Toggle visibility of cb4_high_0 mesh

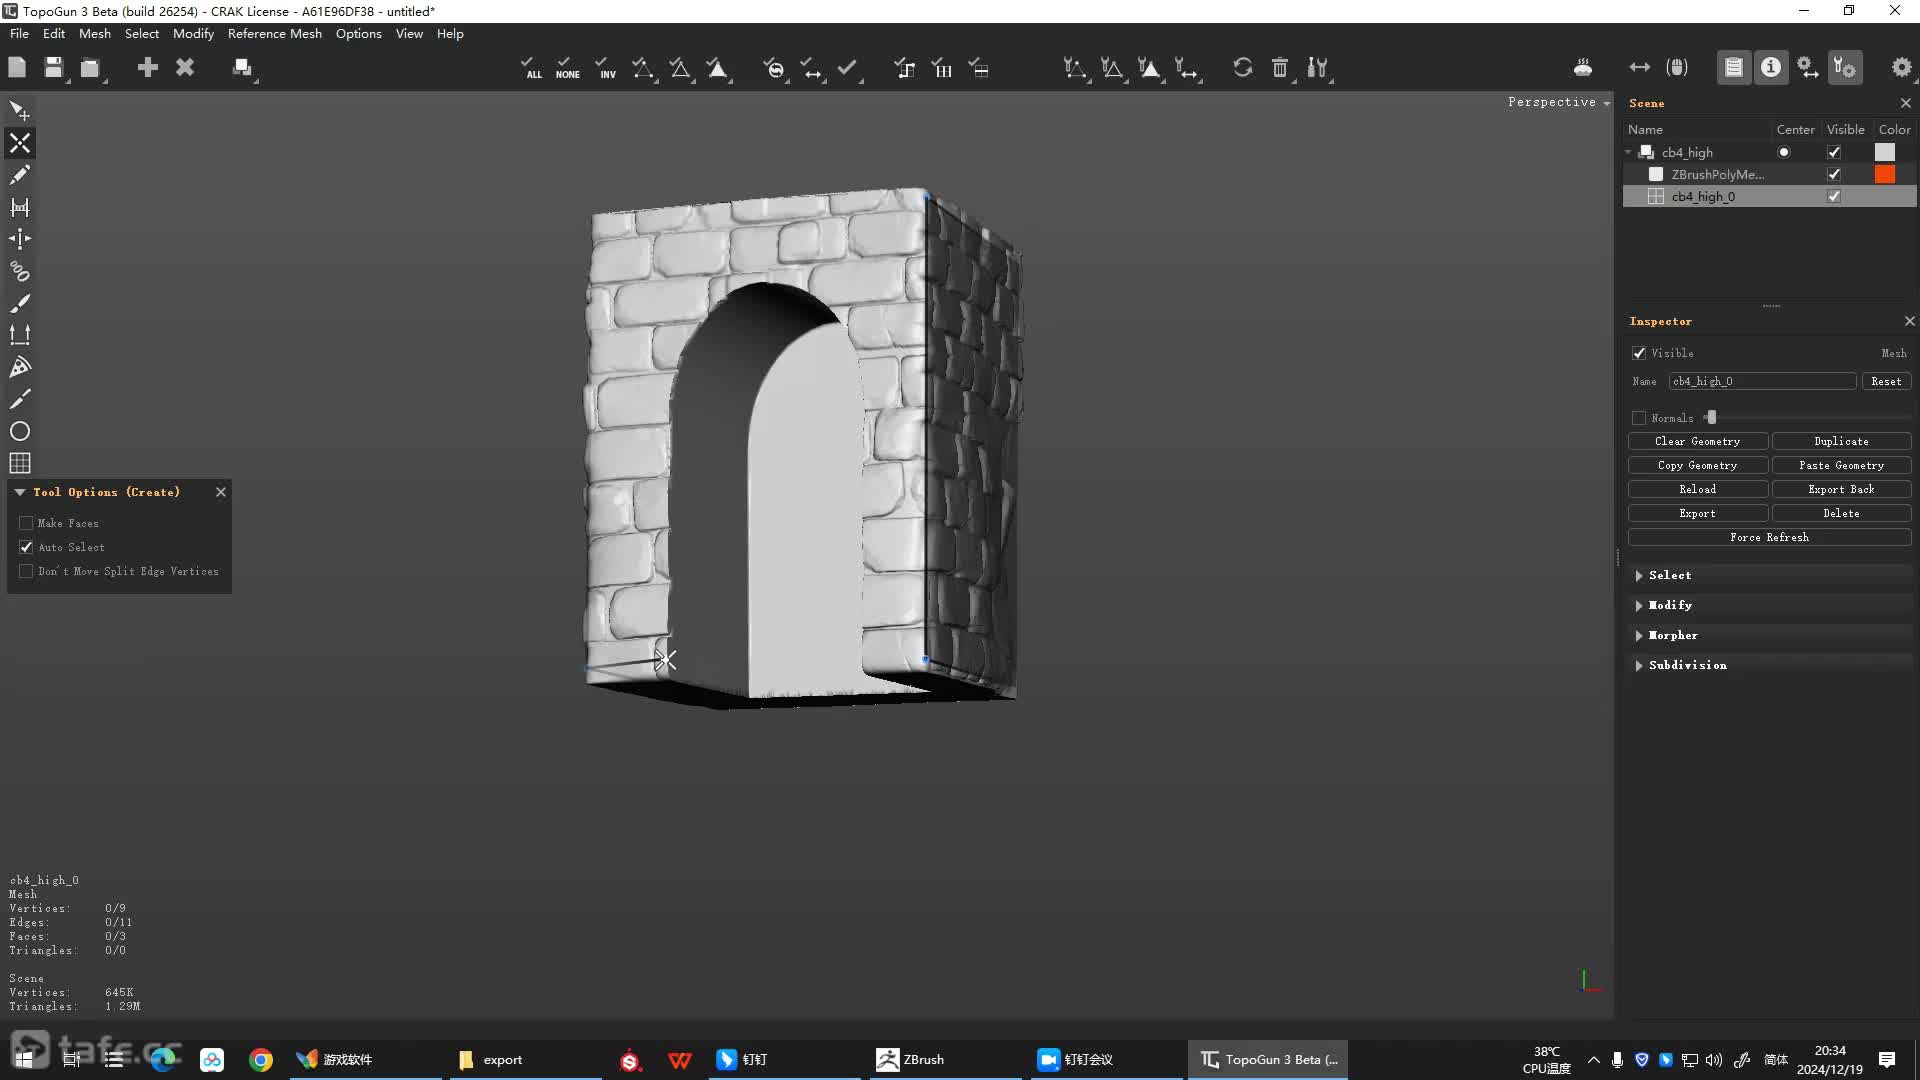point(1834,196)
